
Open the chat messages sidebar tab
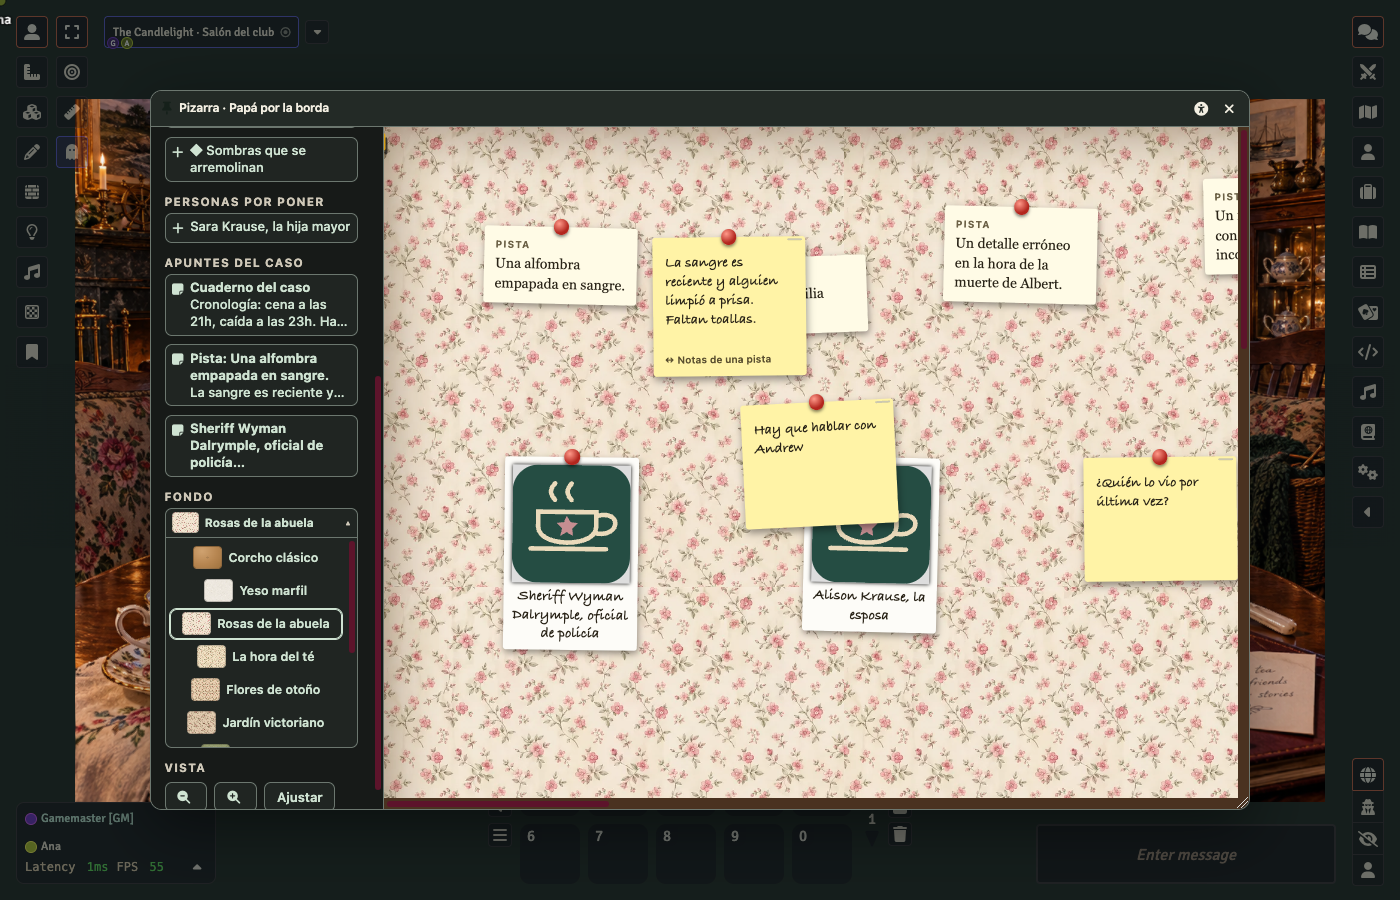click(x=1367, y=32)
